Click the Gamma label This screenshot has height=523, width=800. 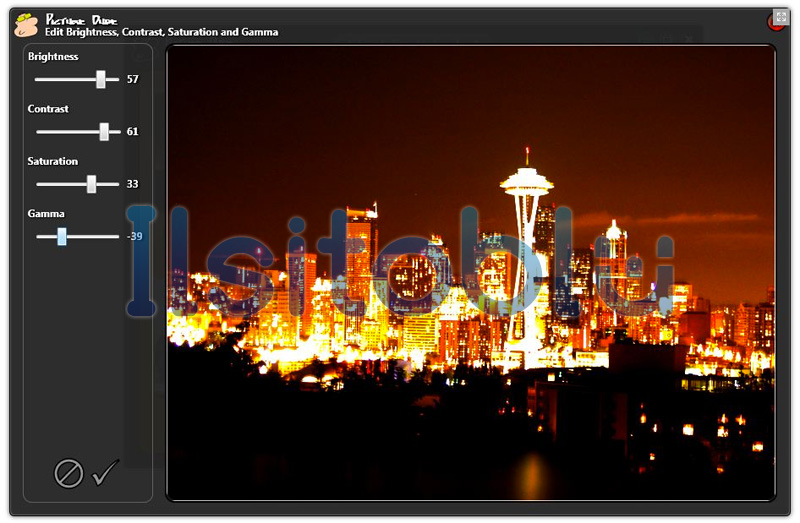pos(46,213)
